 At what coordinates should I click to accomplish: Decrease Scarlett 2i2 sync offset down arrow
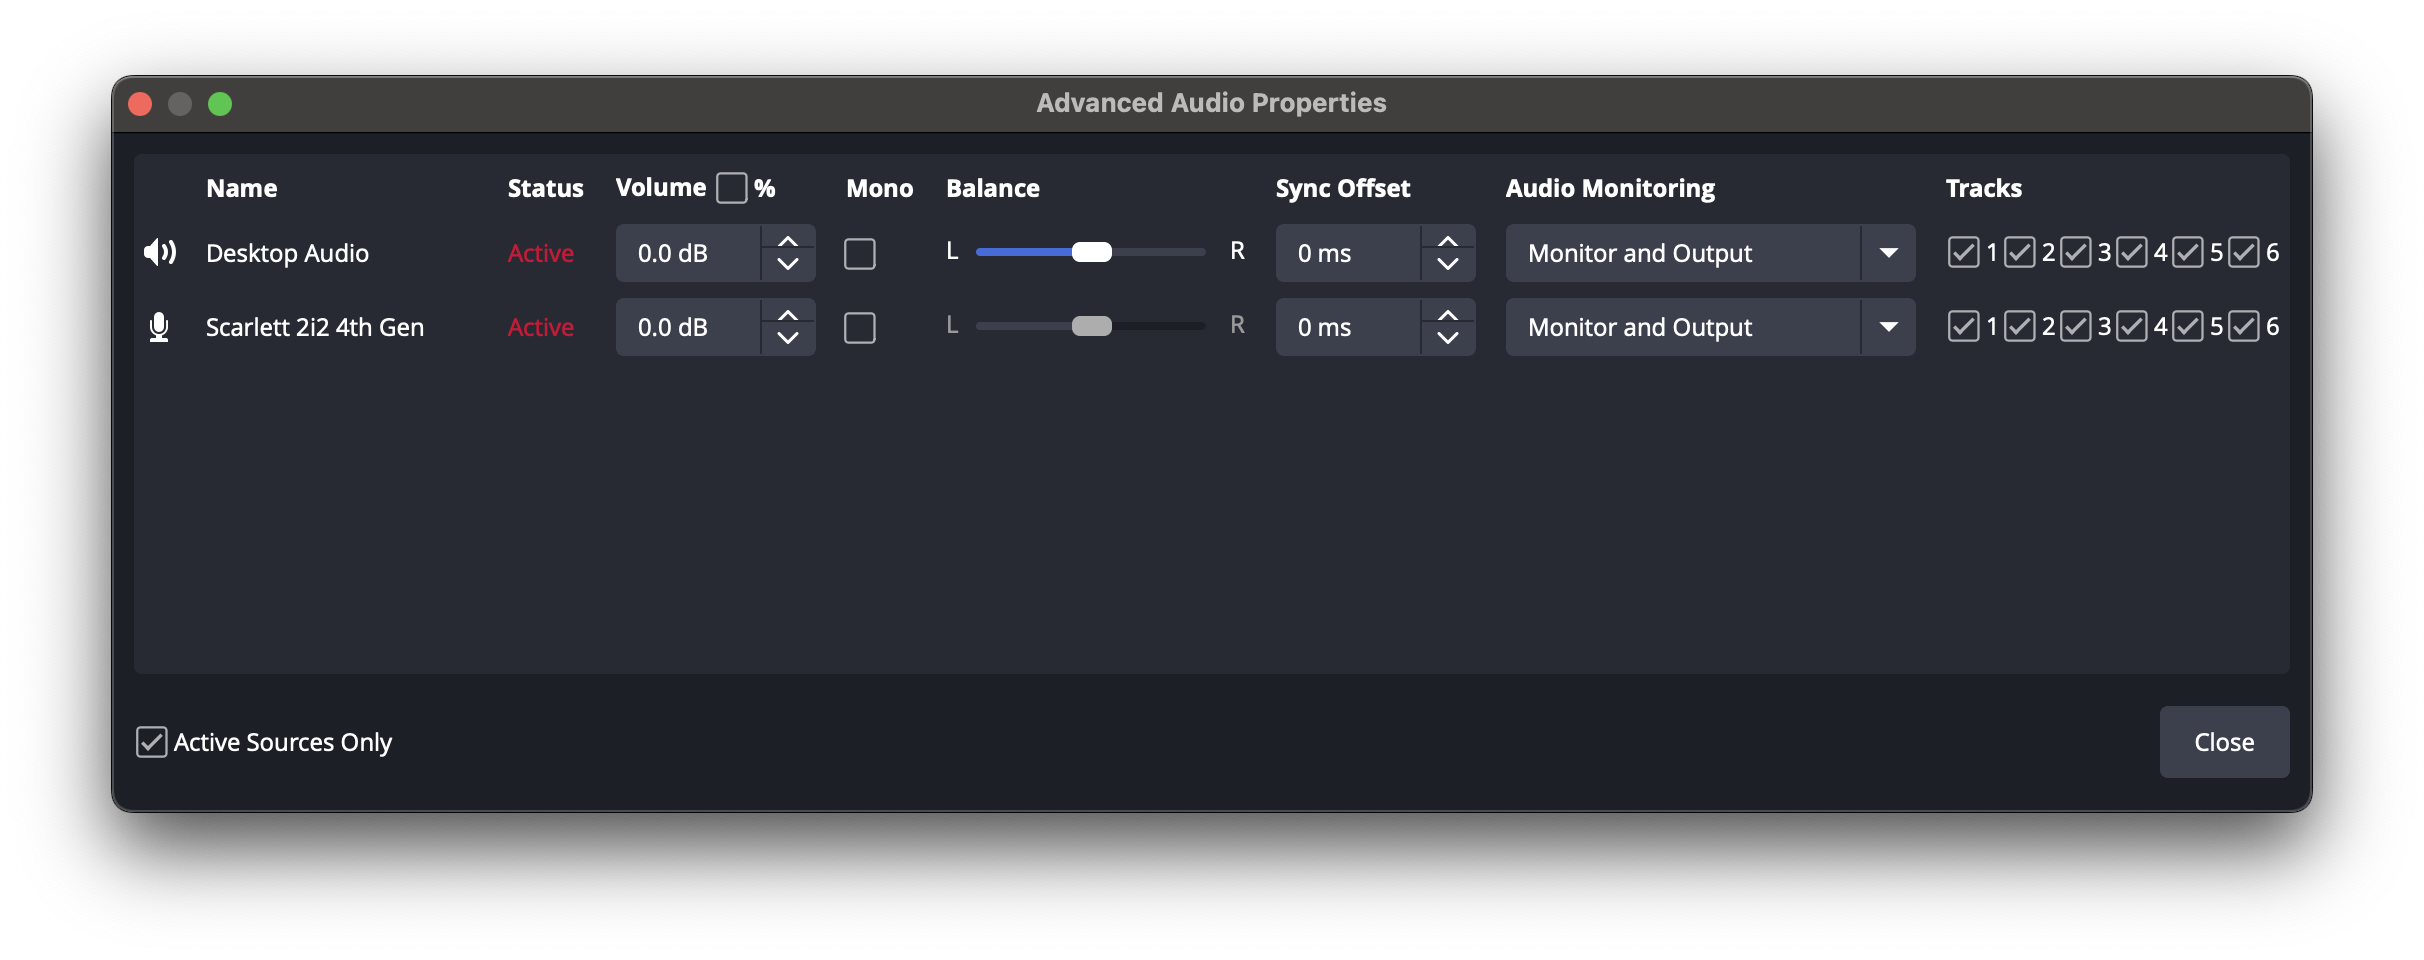point(1447,339)
